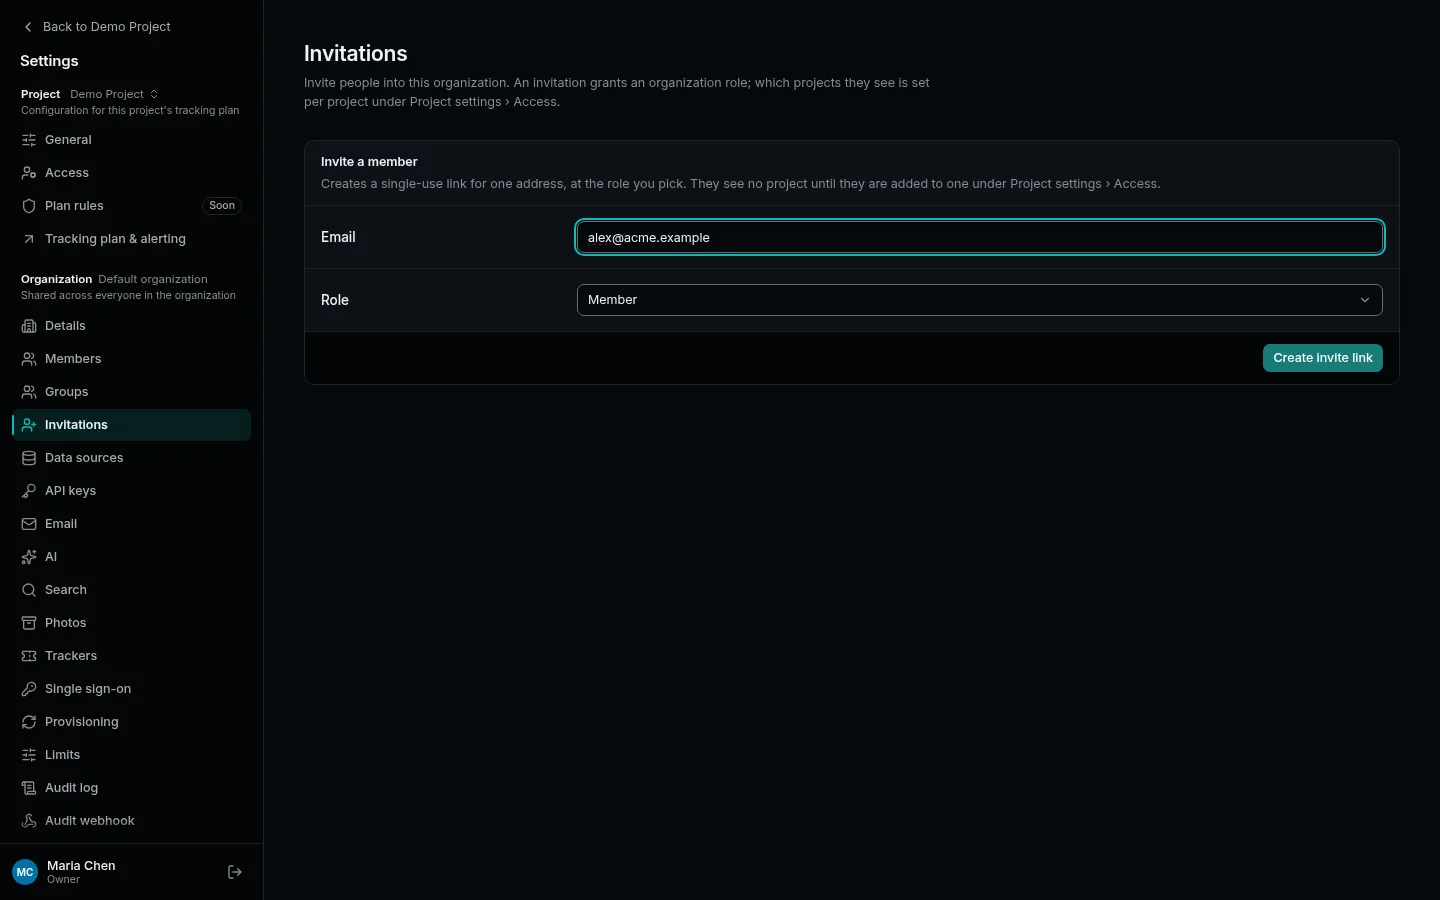Open the Provisioning label
Image resolution: width=1440 pixels, height=900 pixels.
click(82, 722)
